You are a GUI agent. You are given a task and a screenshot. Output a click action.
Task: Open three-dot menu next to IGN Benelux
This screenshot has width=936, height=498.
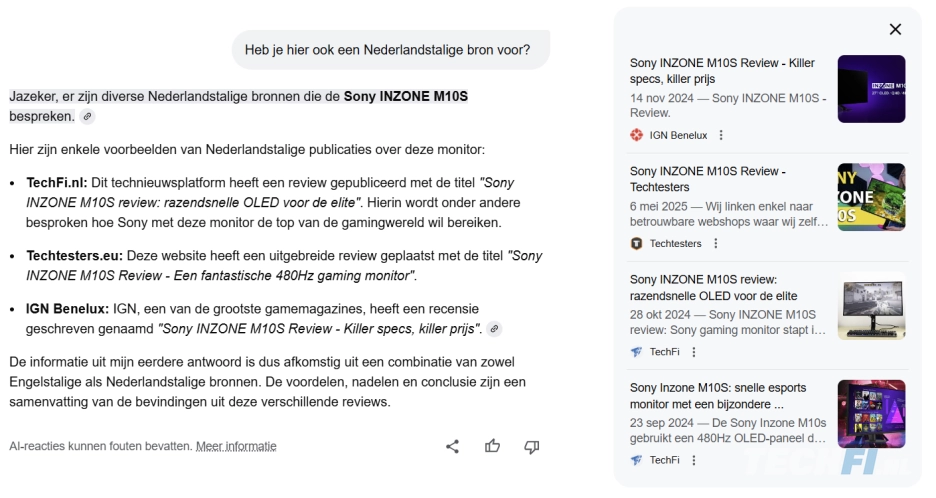click(721, 135)
